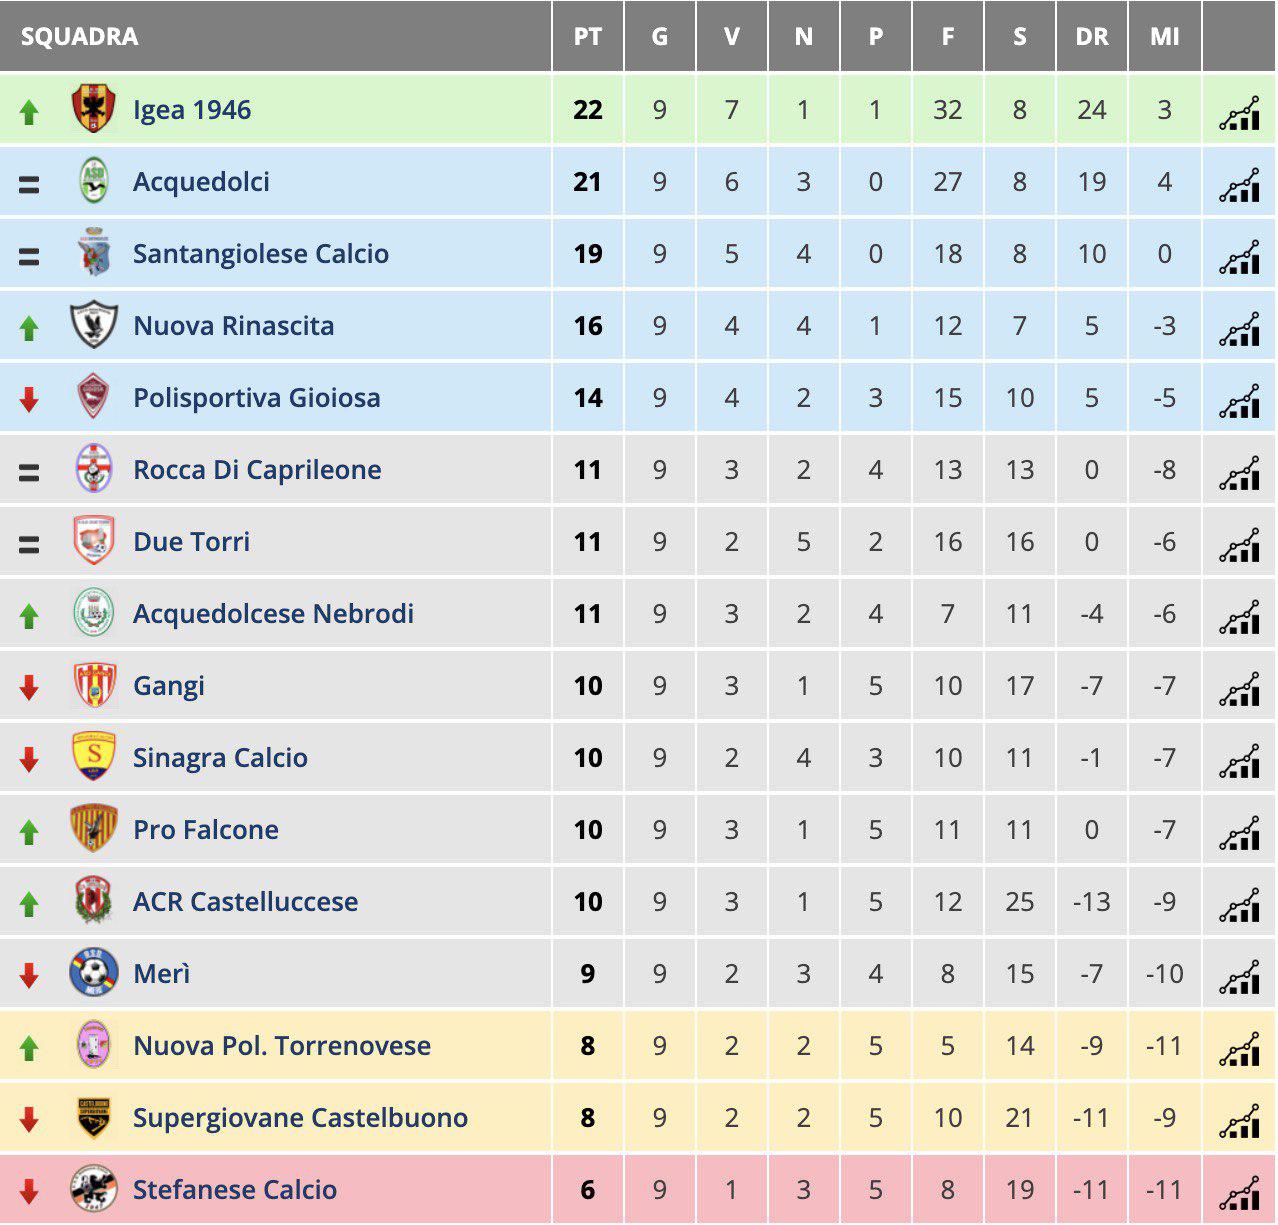
Task: Open the Acquedolcese Nebrodi team link
Action: 273,614
